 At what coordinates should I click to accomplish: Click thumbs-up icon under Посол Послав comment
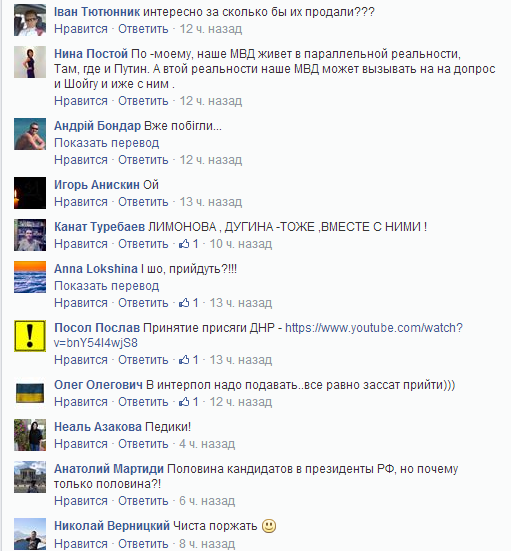tap(184, 359)
